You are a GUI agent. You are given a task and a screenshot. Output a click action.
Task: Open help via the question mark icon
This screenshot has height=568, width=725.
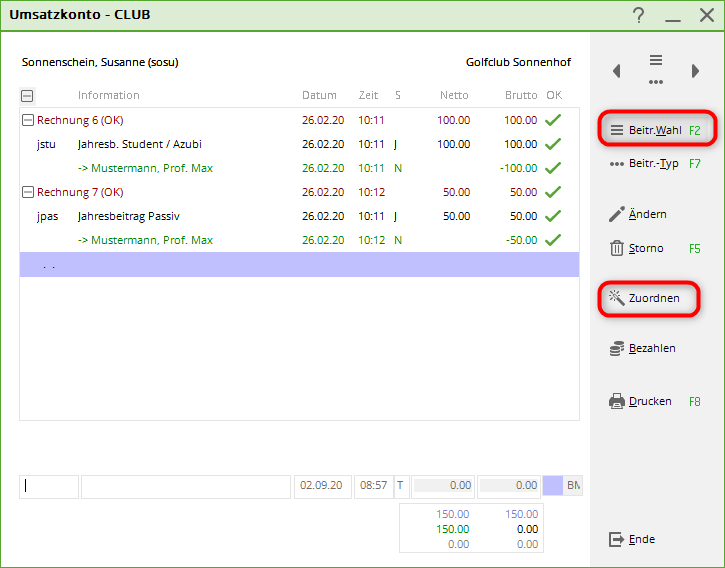[x=639, y=15]
